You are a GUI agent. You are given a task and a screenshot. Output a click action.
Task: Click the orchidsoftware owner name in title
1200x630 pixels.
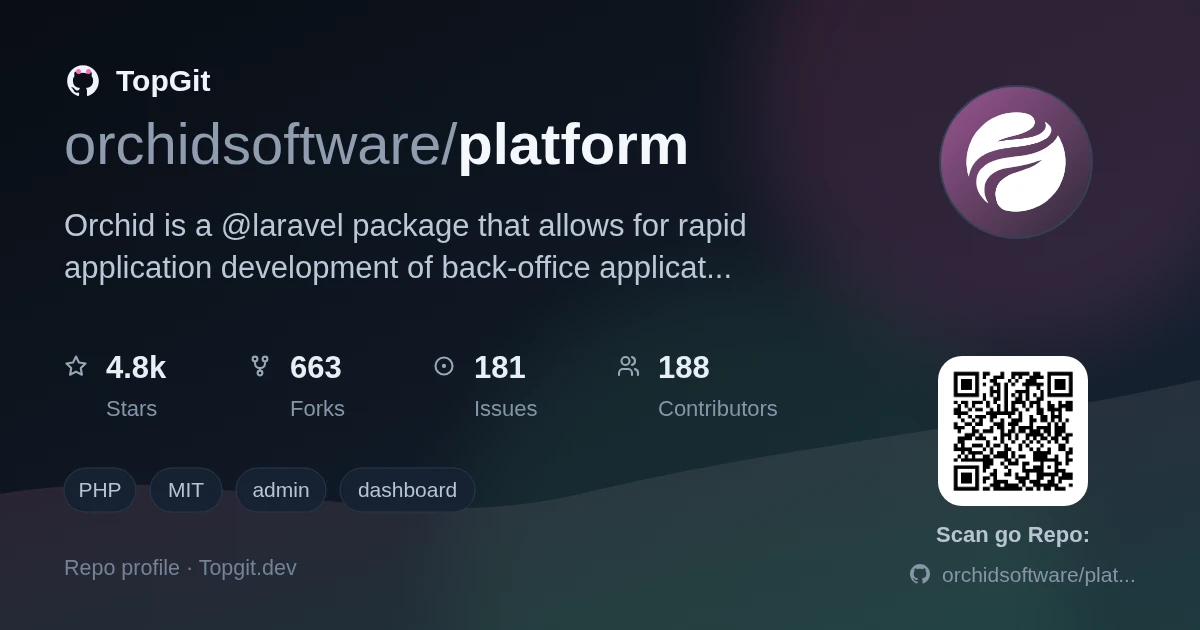pyautogui.click(x=254, y=145)
